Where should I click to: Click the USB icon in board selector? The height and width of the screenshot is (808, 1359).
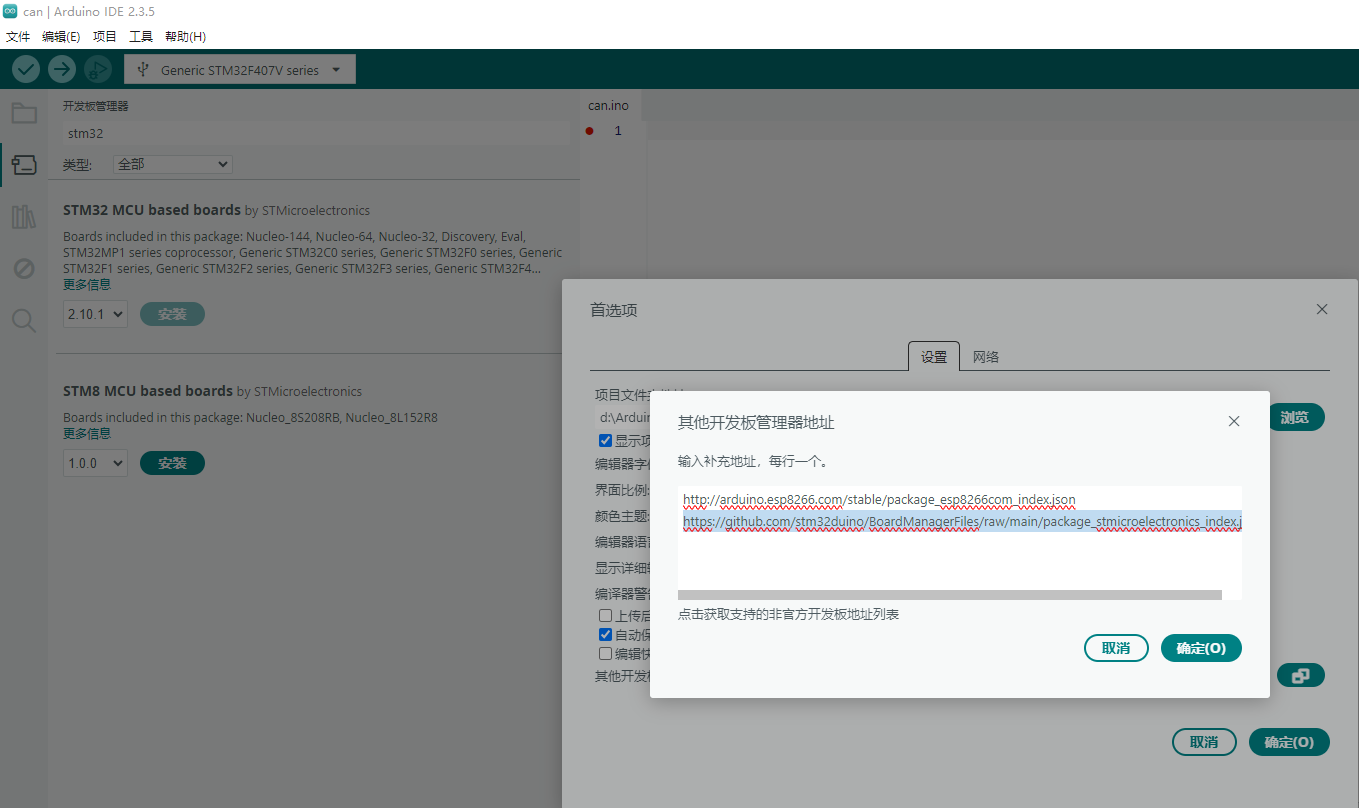pyautogui.click(x=144, y=70)
